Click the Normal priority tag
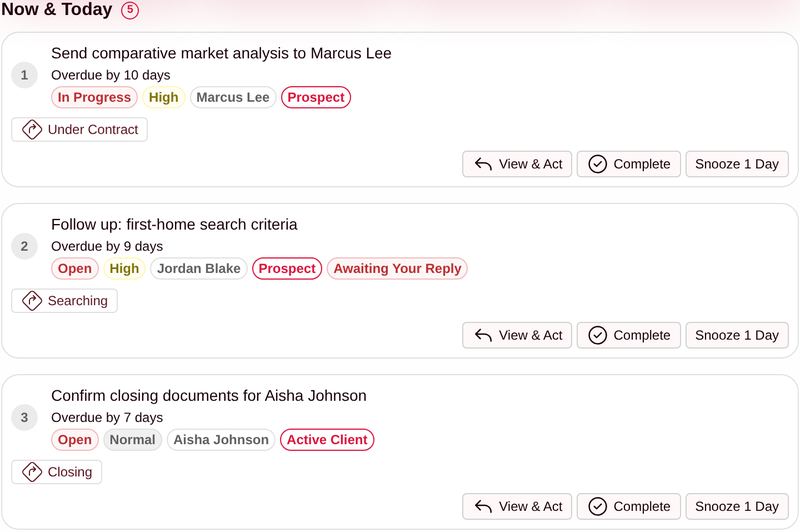 [132, 440]
